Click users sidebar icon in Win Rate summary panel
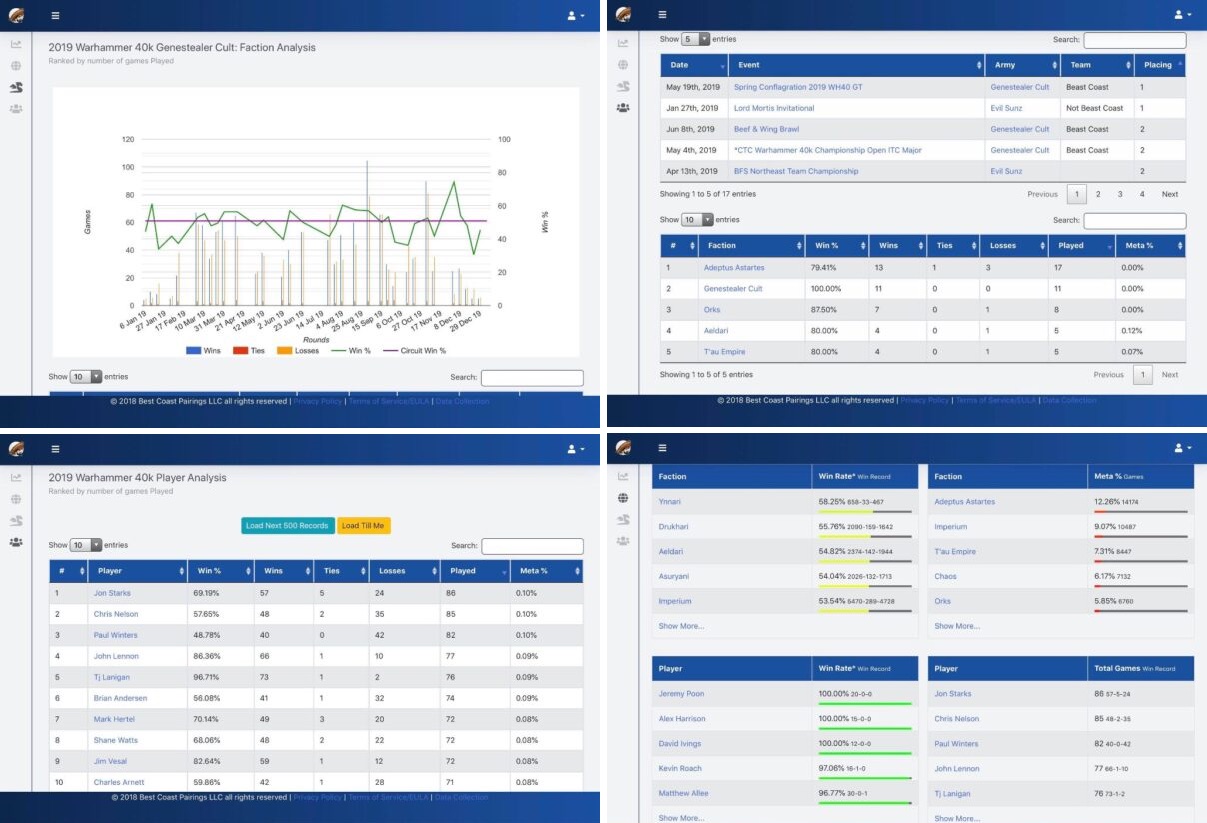 coord(623,541)
